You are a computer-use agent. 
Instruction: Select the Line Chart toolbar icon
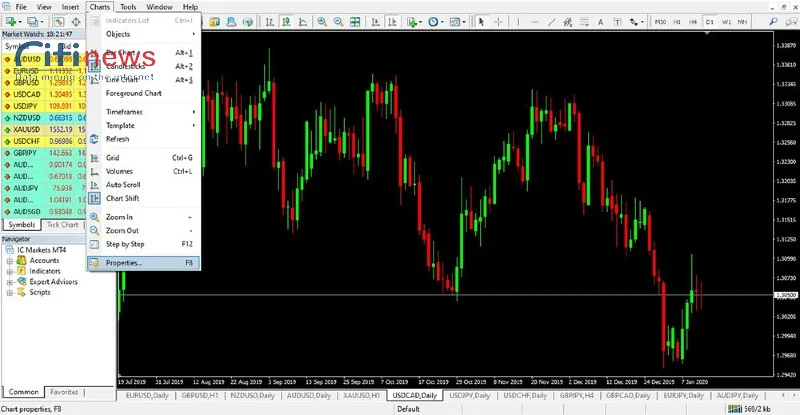[303, 21]
